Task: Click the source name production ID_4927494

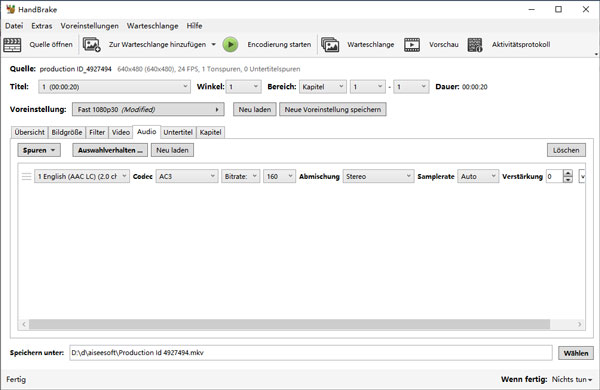Action: point(75,69)
